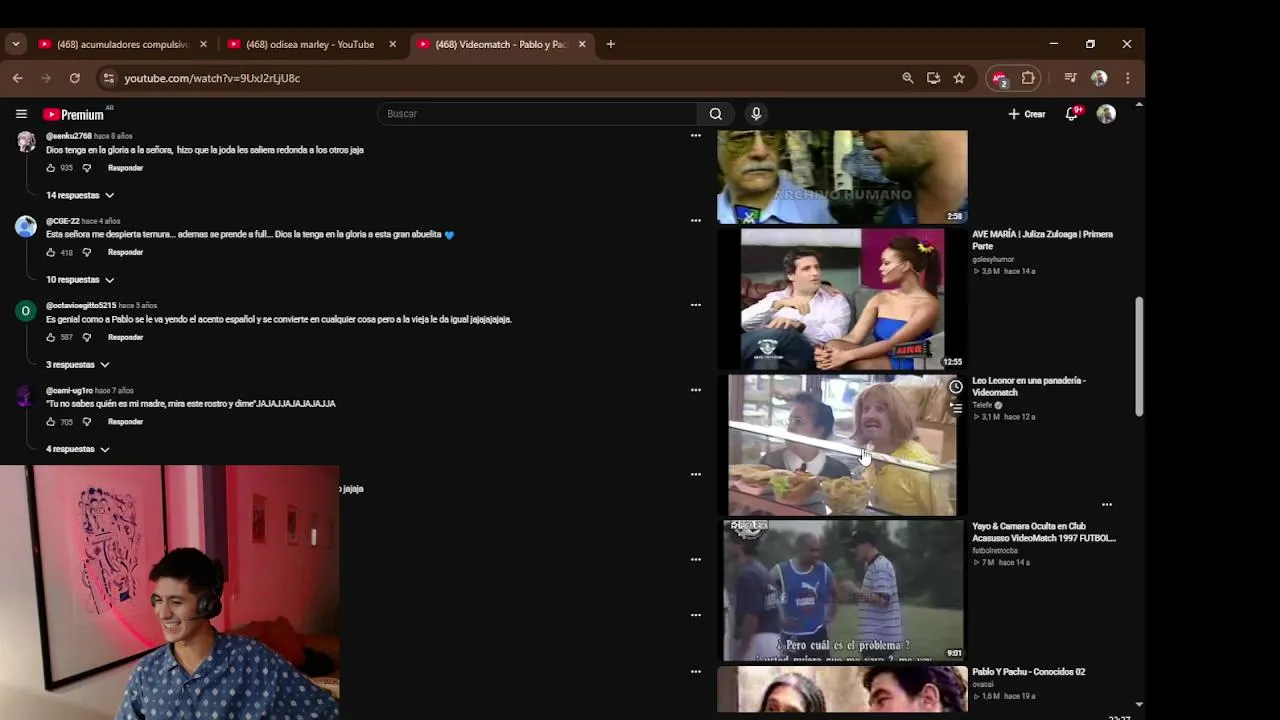Like the comment by @senku2768
1280x720 pixels.
tap(51, 168)
